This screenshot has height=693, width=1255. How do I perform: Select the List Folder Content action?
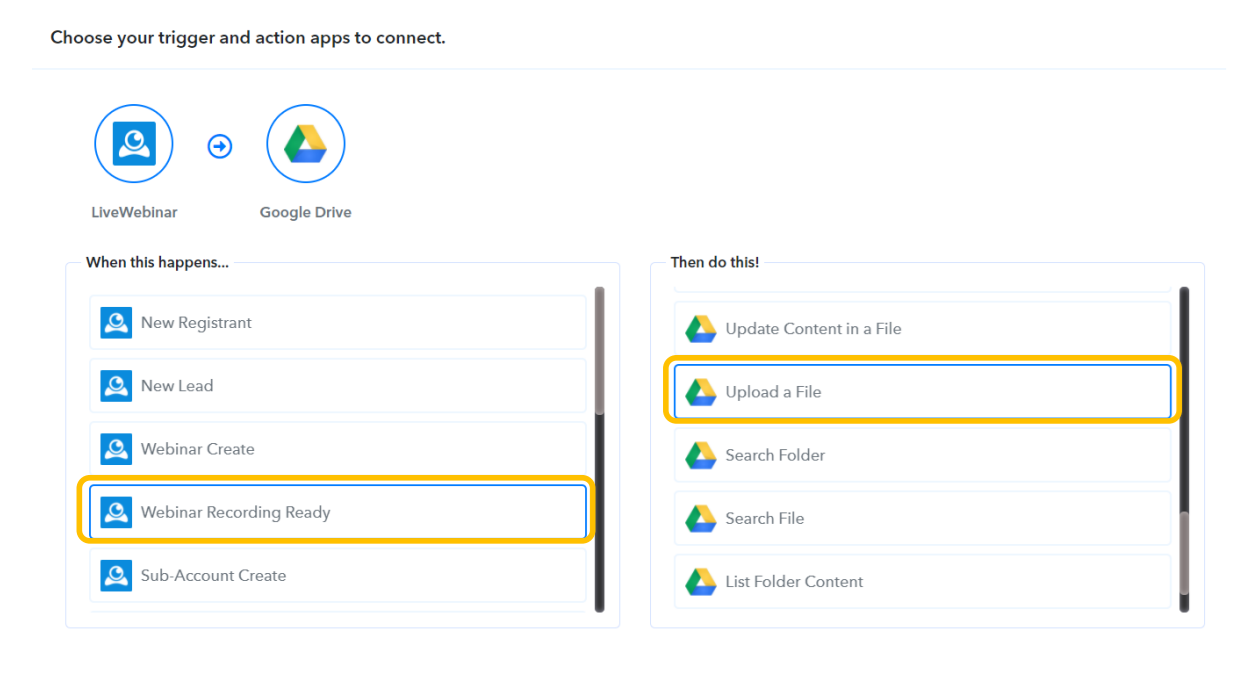921,581
